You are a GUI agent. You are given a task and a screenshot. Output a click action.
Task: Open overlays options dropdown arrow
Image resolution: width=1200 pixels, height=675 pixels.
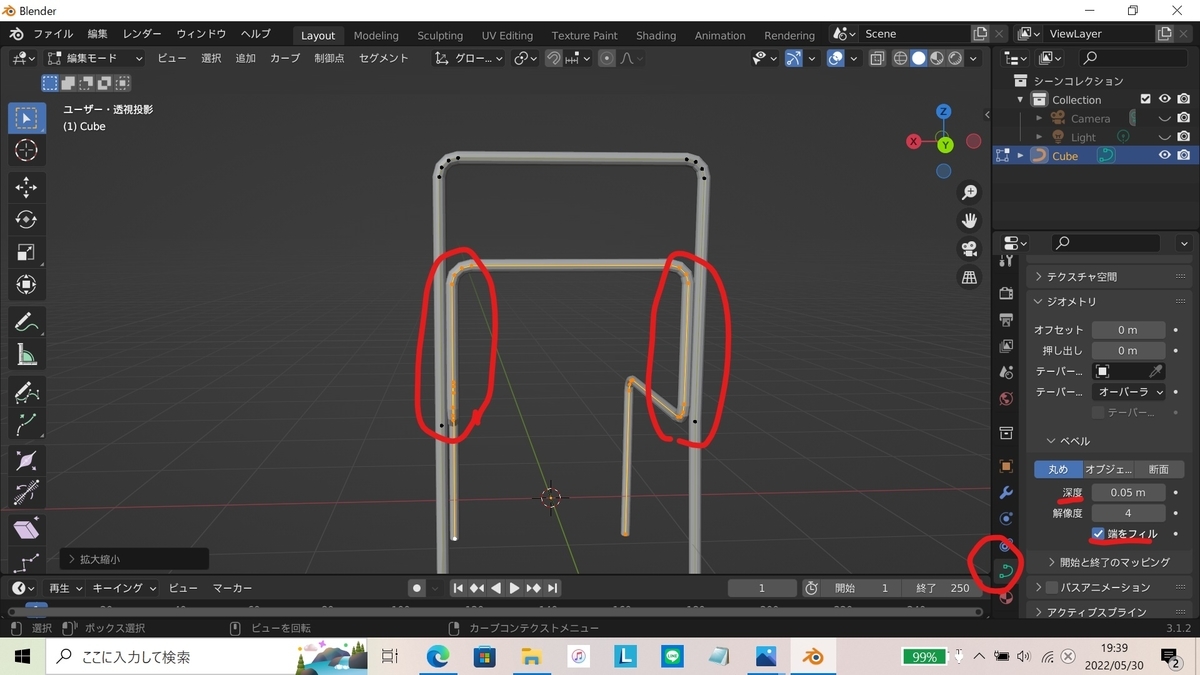click(853, 58)
